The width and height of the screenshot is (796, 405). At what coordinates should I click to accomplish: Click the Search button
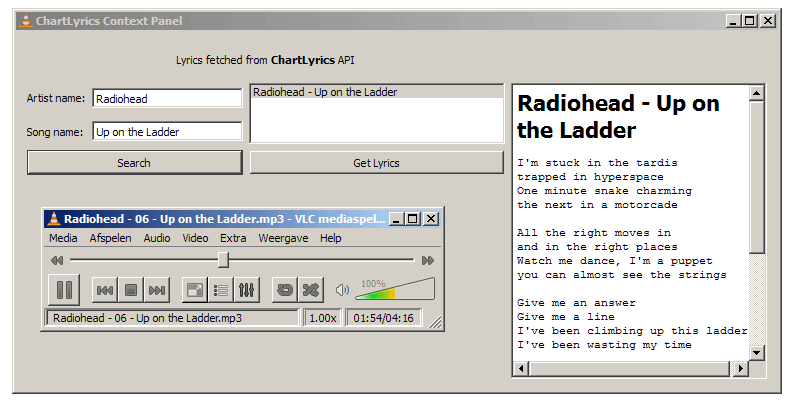coord(135,163)
